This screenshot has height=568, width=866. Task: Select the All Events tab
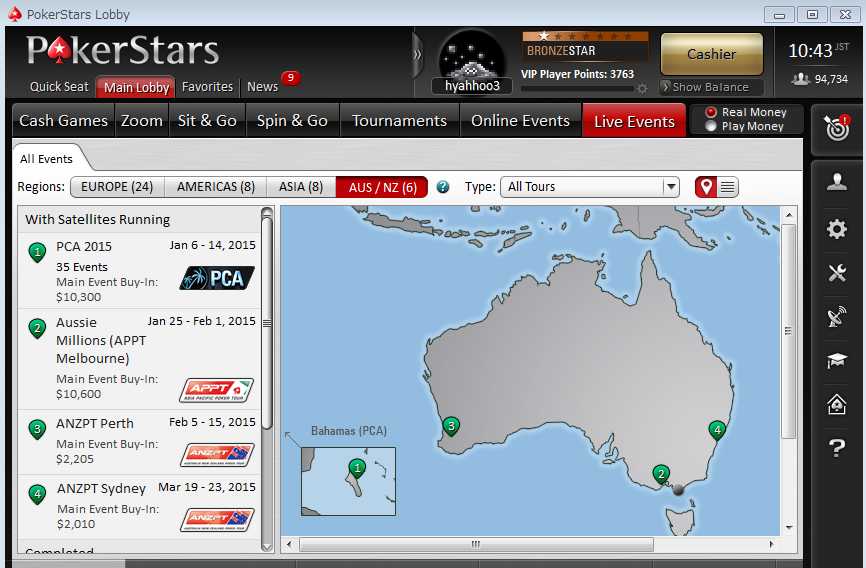coord(46,159)
